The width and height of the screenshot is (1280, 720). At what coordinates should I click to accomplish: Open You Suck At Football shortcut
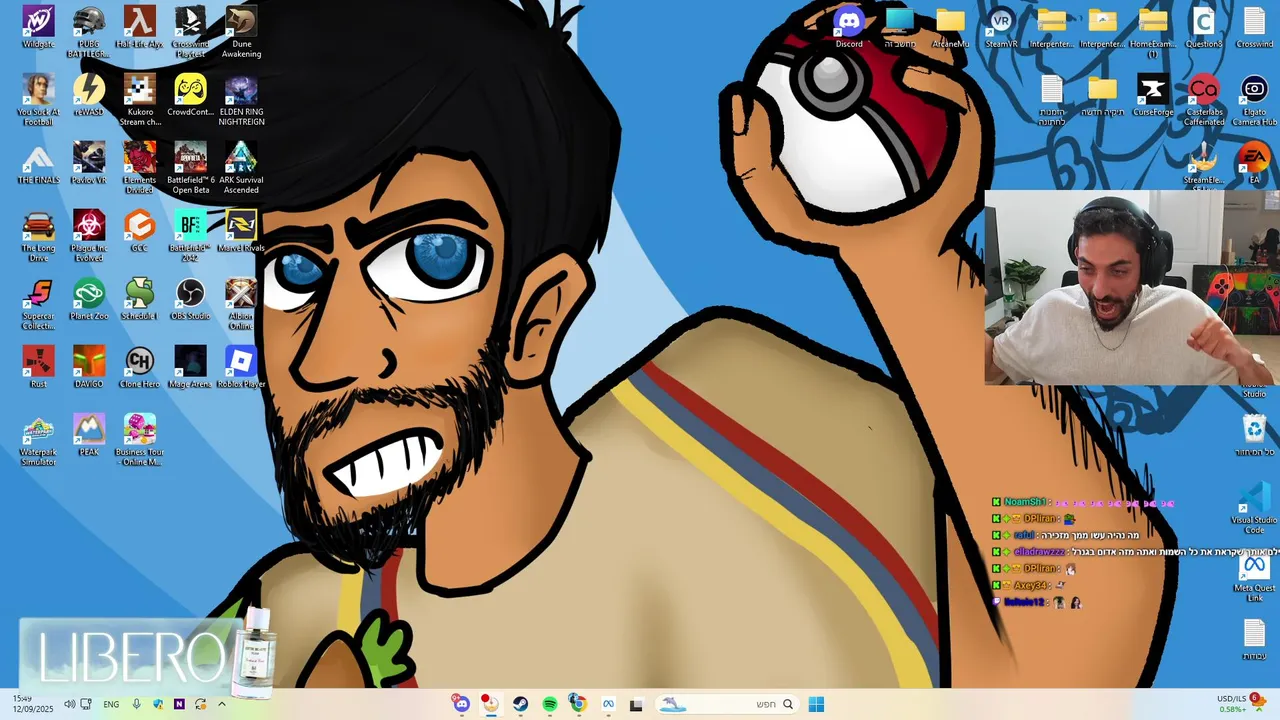pos(38,99)
